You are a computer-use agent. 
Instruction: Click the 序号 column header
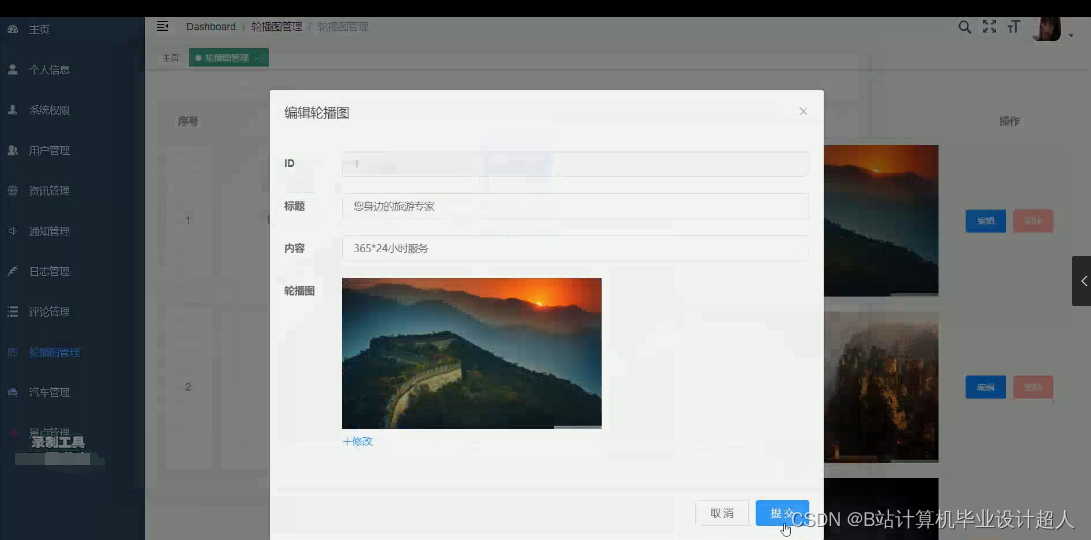188,121
